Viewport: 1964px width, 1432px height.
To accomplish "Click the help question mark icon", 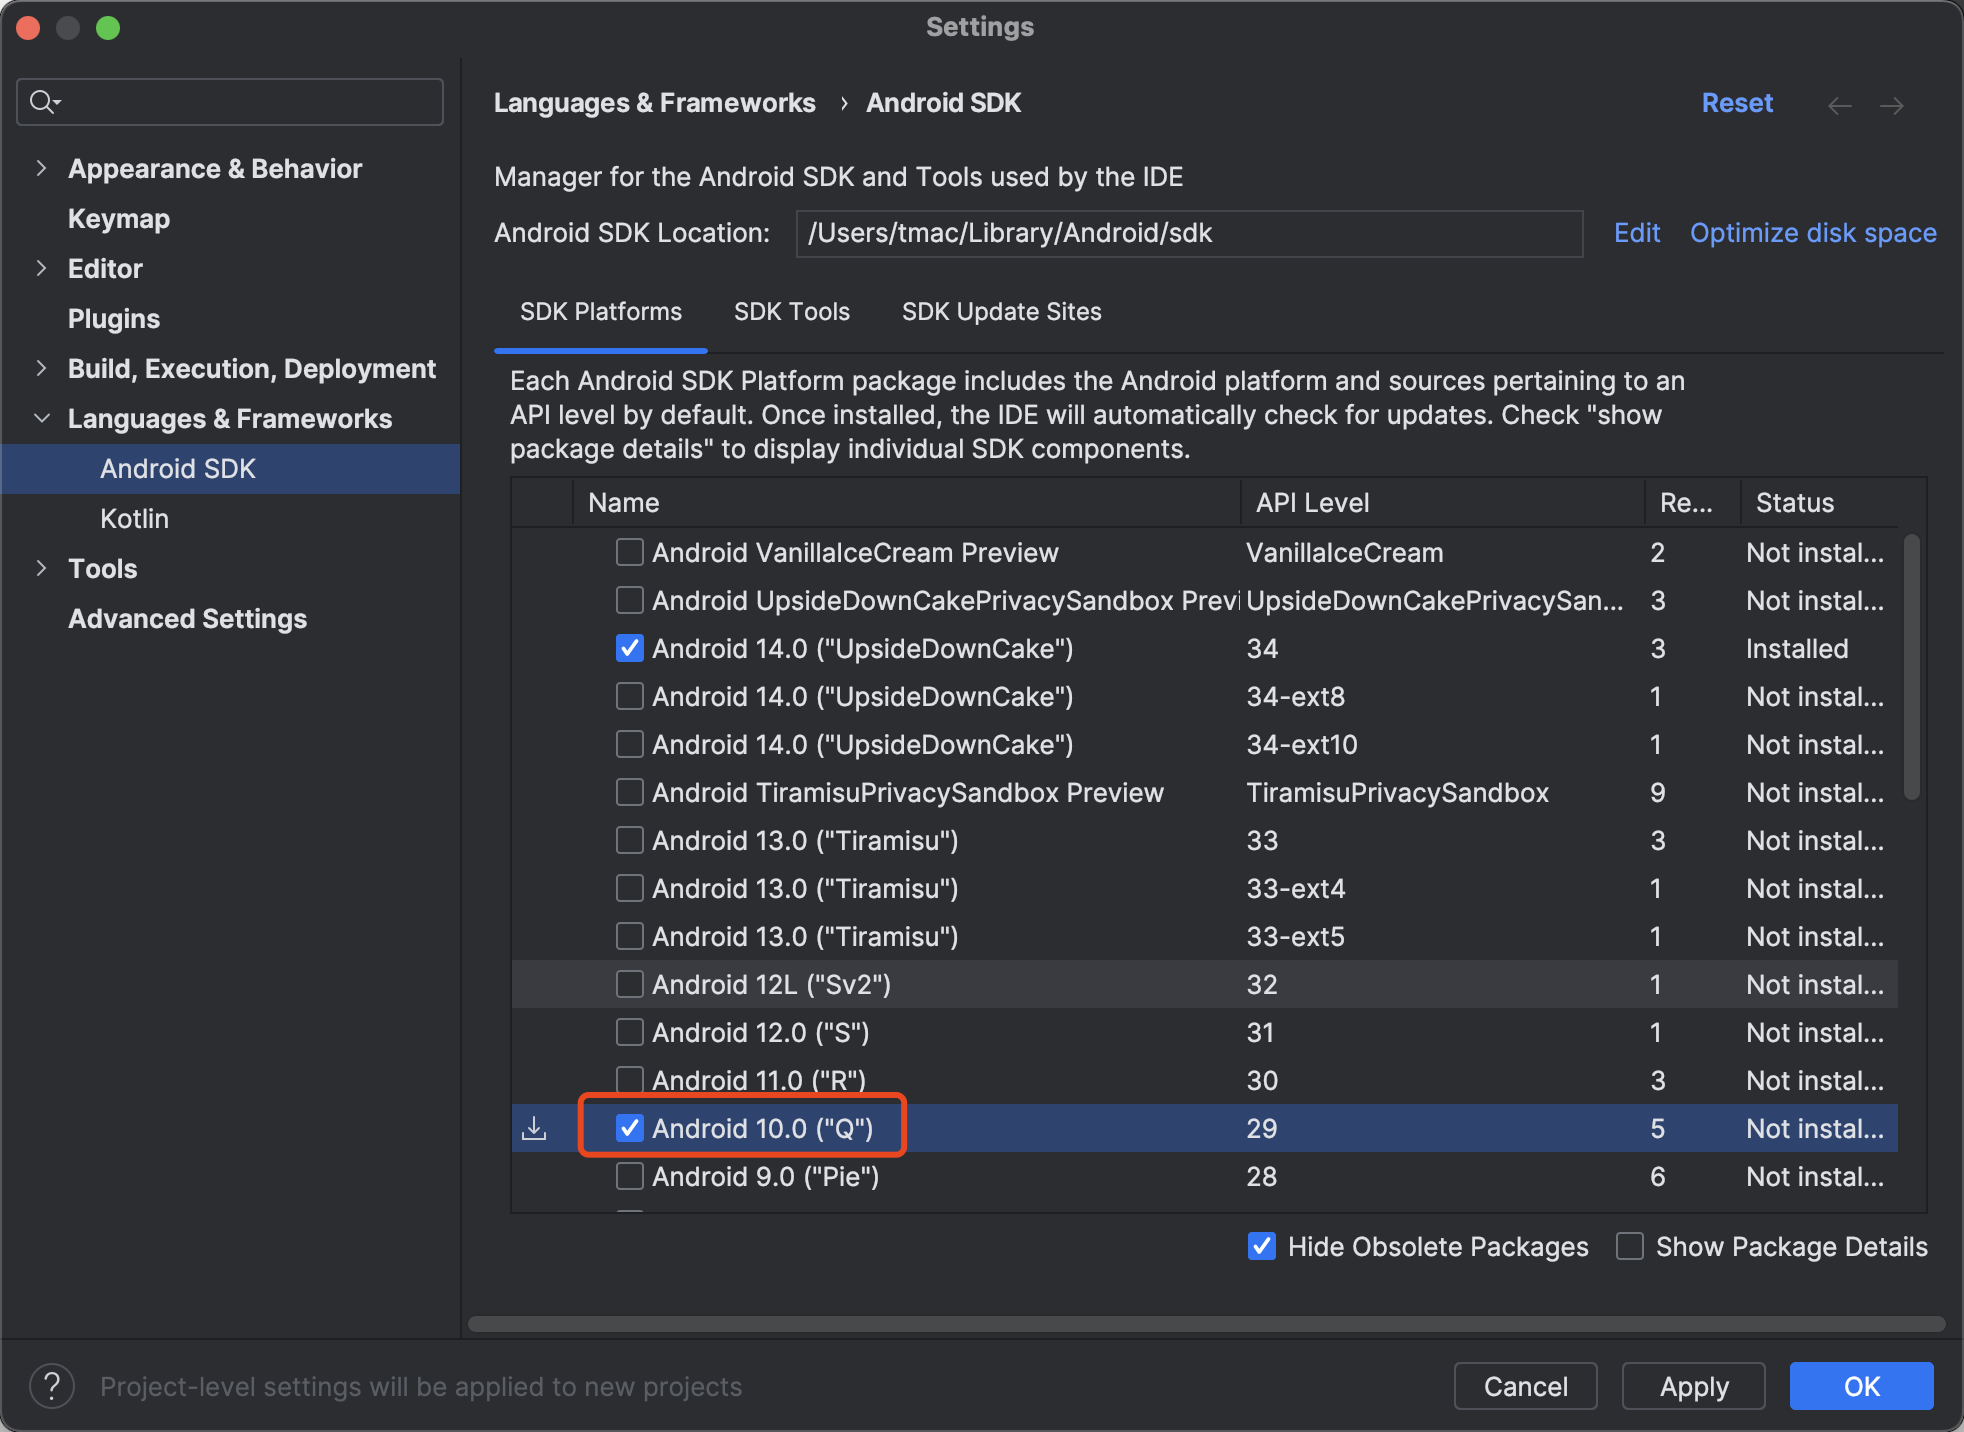I will pos(52,1386).
